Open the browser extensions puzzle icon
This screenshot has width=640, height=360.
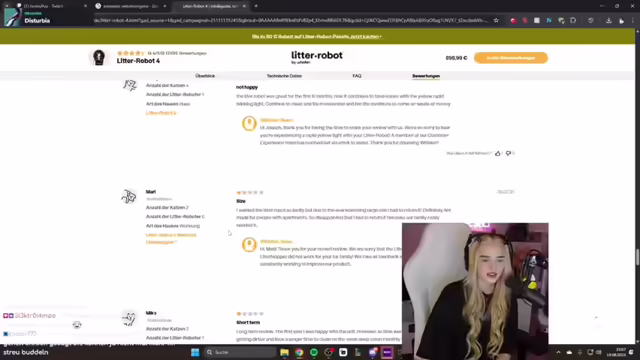(573, 20)
